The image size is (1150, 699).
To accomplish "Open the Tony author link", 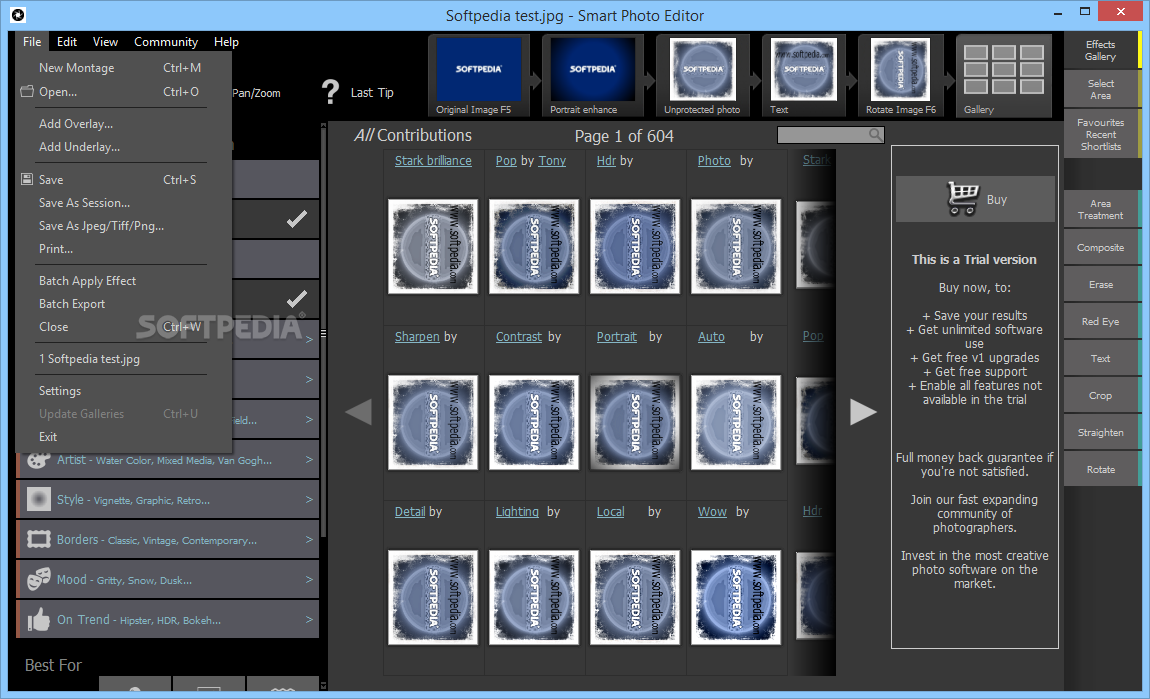I will click(x=552, y=161).
